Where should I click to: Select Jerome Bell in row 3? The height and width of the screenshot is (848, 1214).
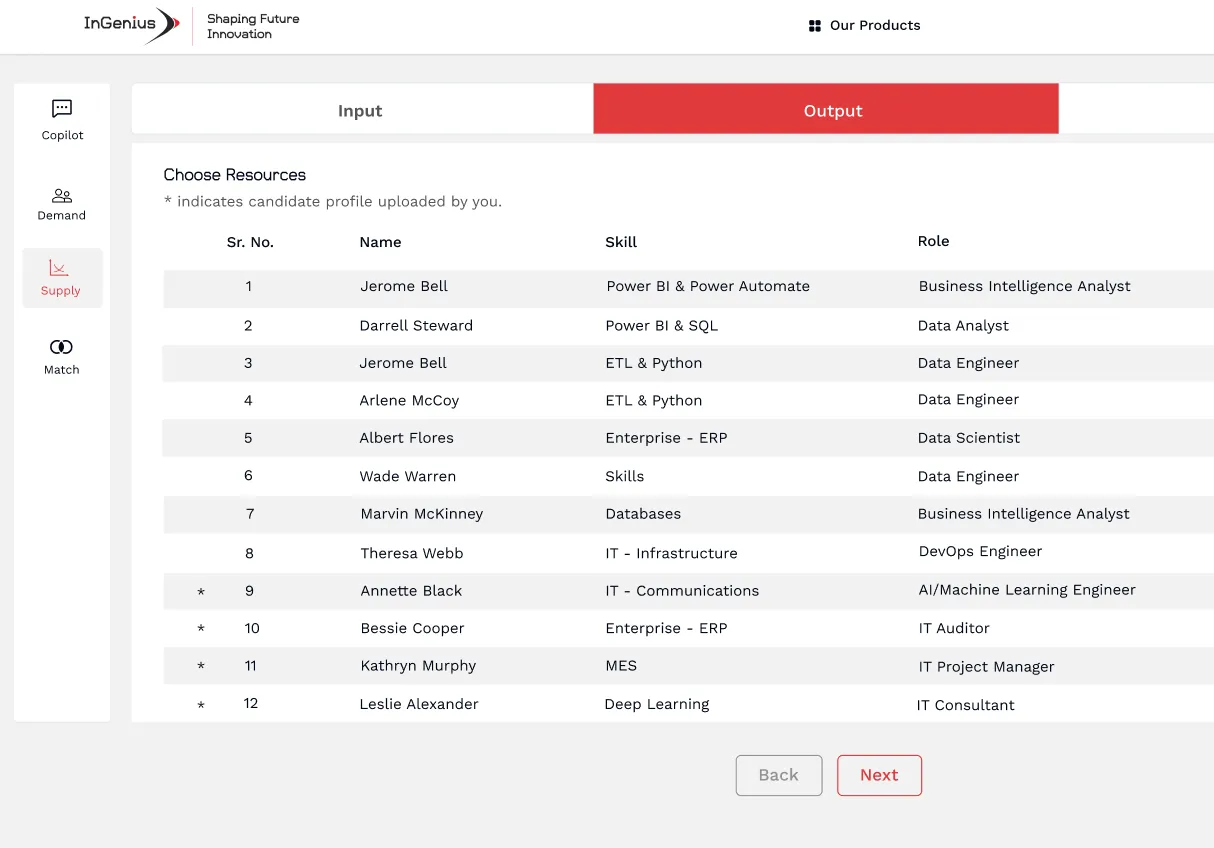[x=403, y=363]
